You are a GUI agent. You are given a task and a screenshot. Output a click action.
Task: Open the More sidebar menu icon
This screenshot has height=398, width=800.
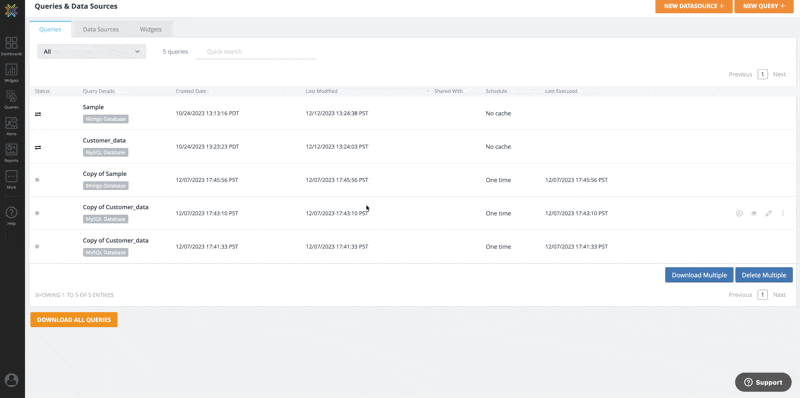tap(11, 179)
